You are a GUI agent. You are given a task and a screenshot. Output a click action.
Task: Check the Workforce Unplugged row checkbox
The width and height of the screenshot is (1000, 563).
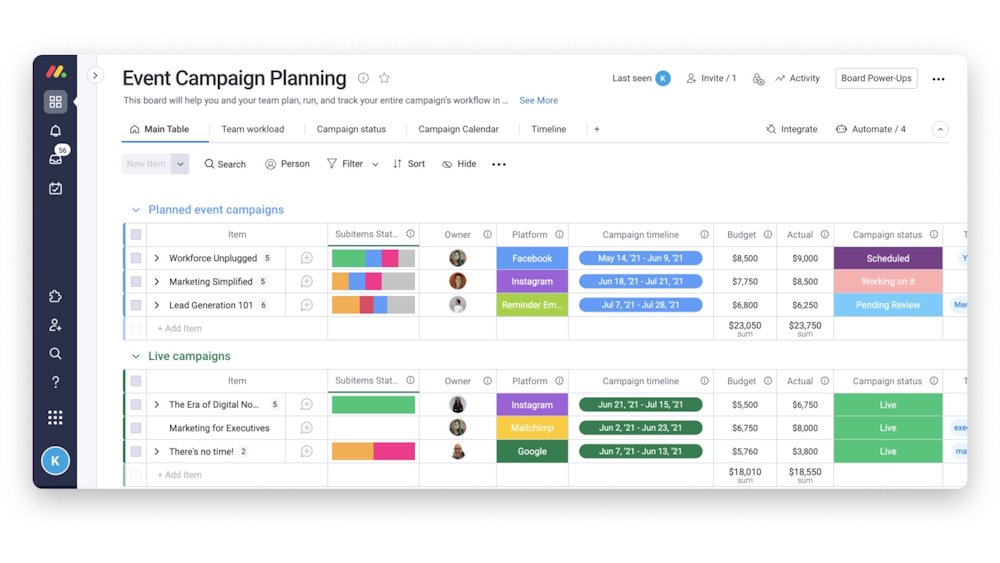(136, 258)
